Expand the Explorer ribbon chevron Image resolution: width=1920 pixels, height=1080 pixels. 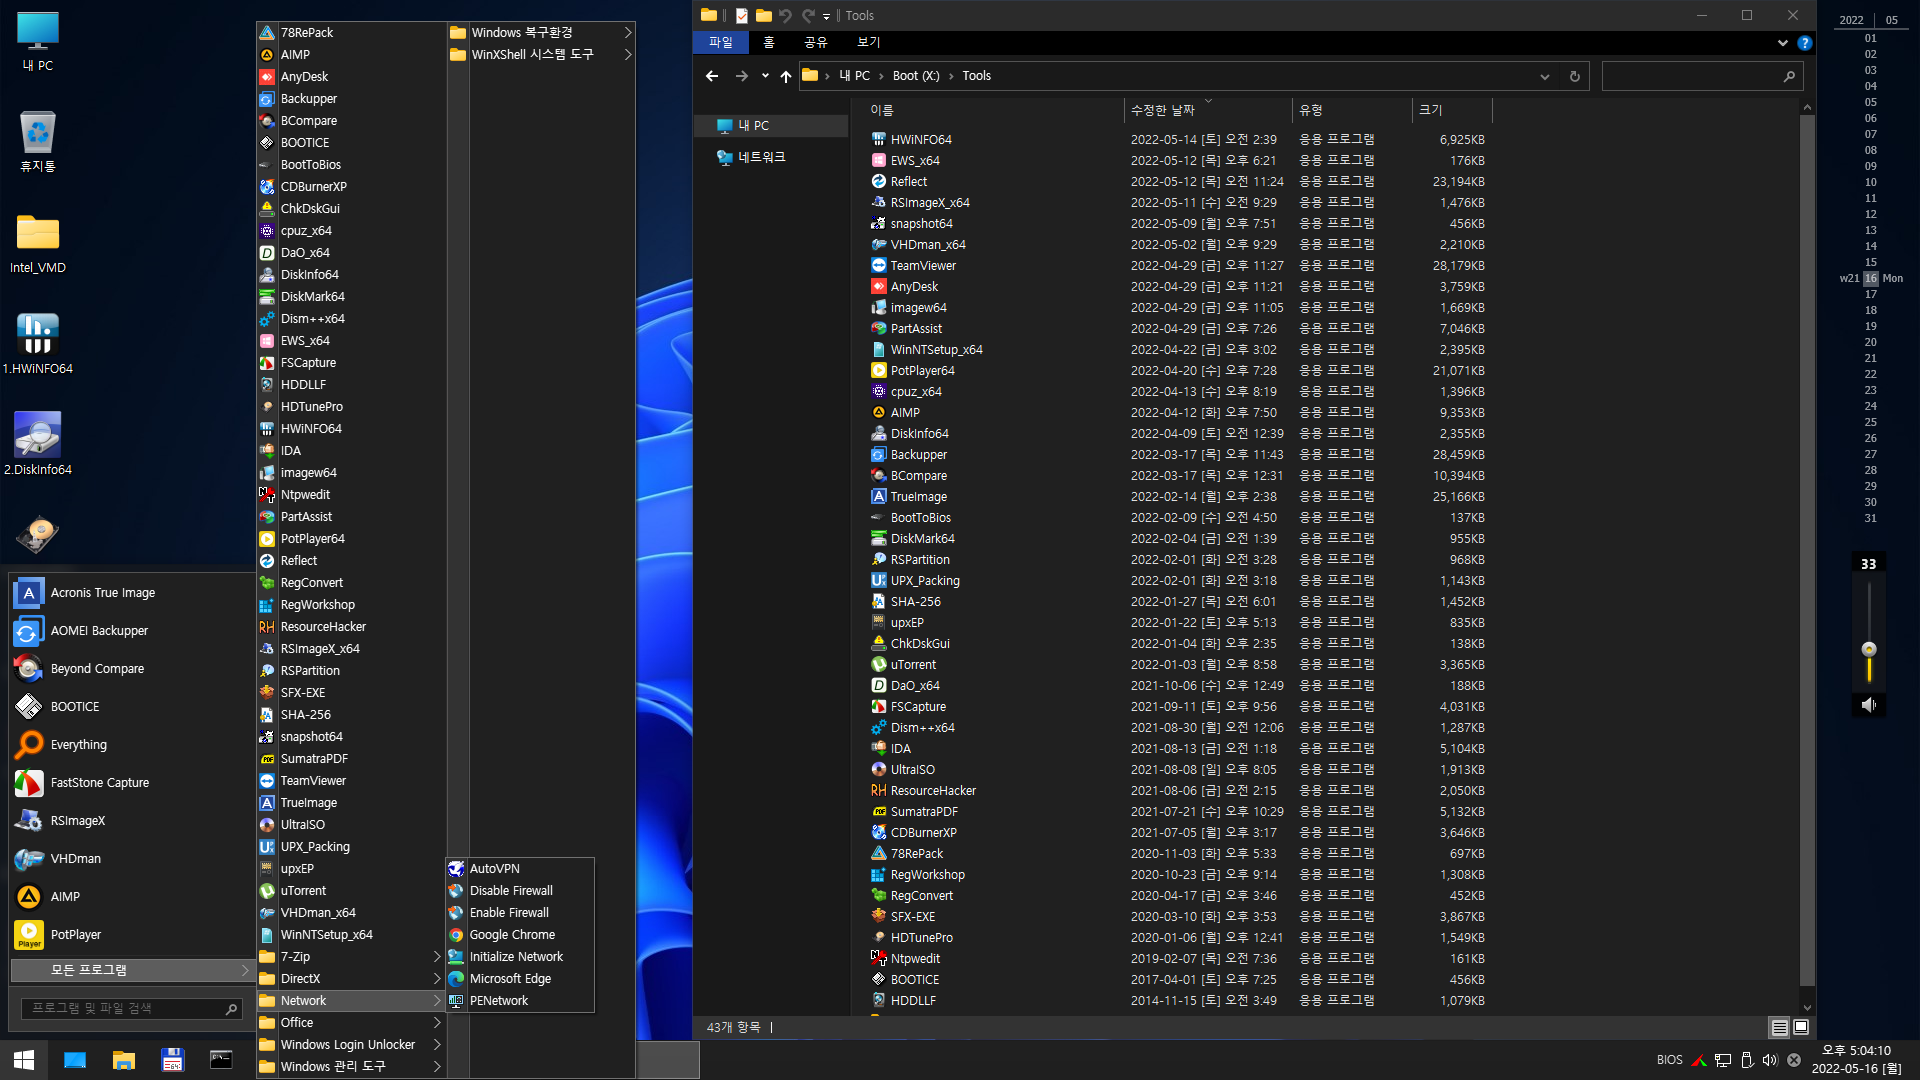point(1783,43)
